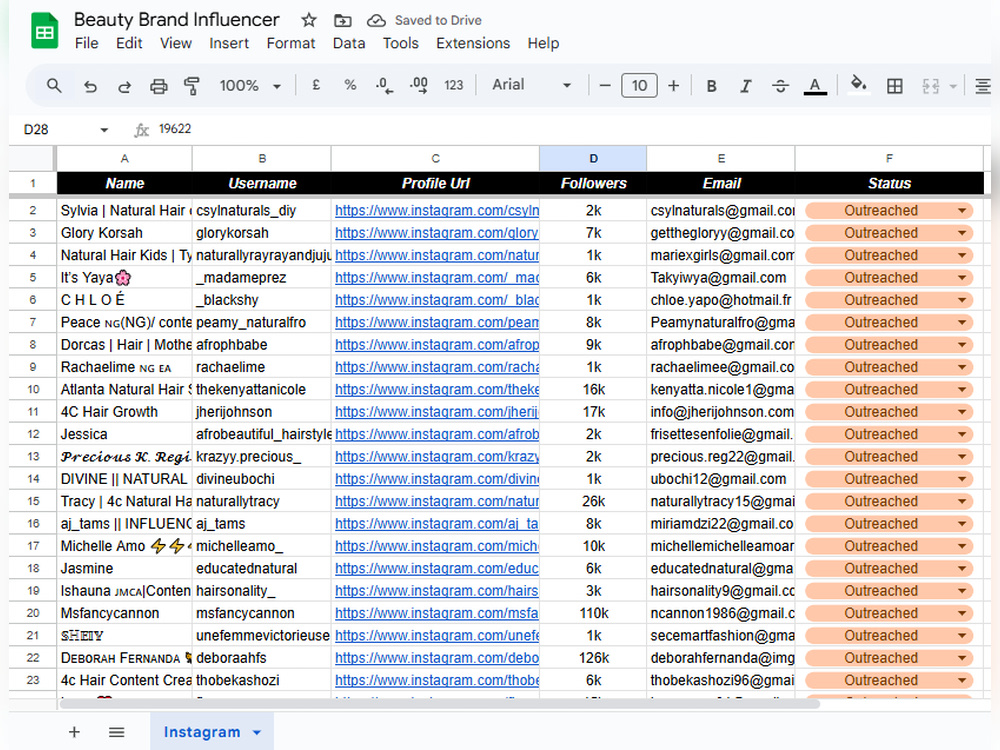Decrease decimal places

(x=385, y=85)
